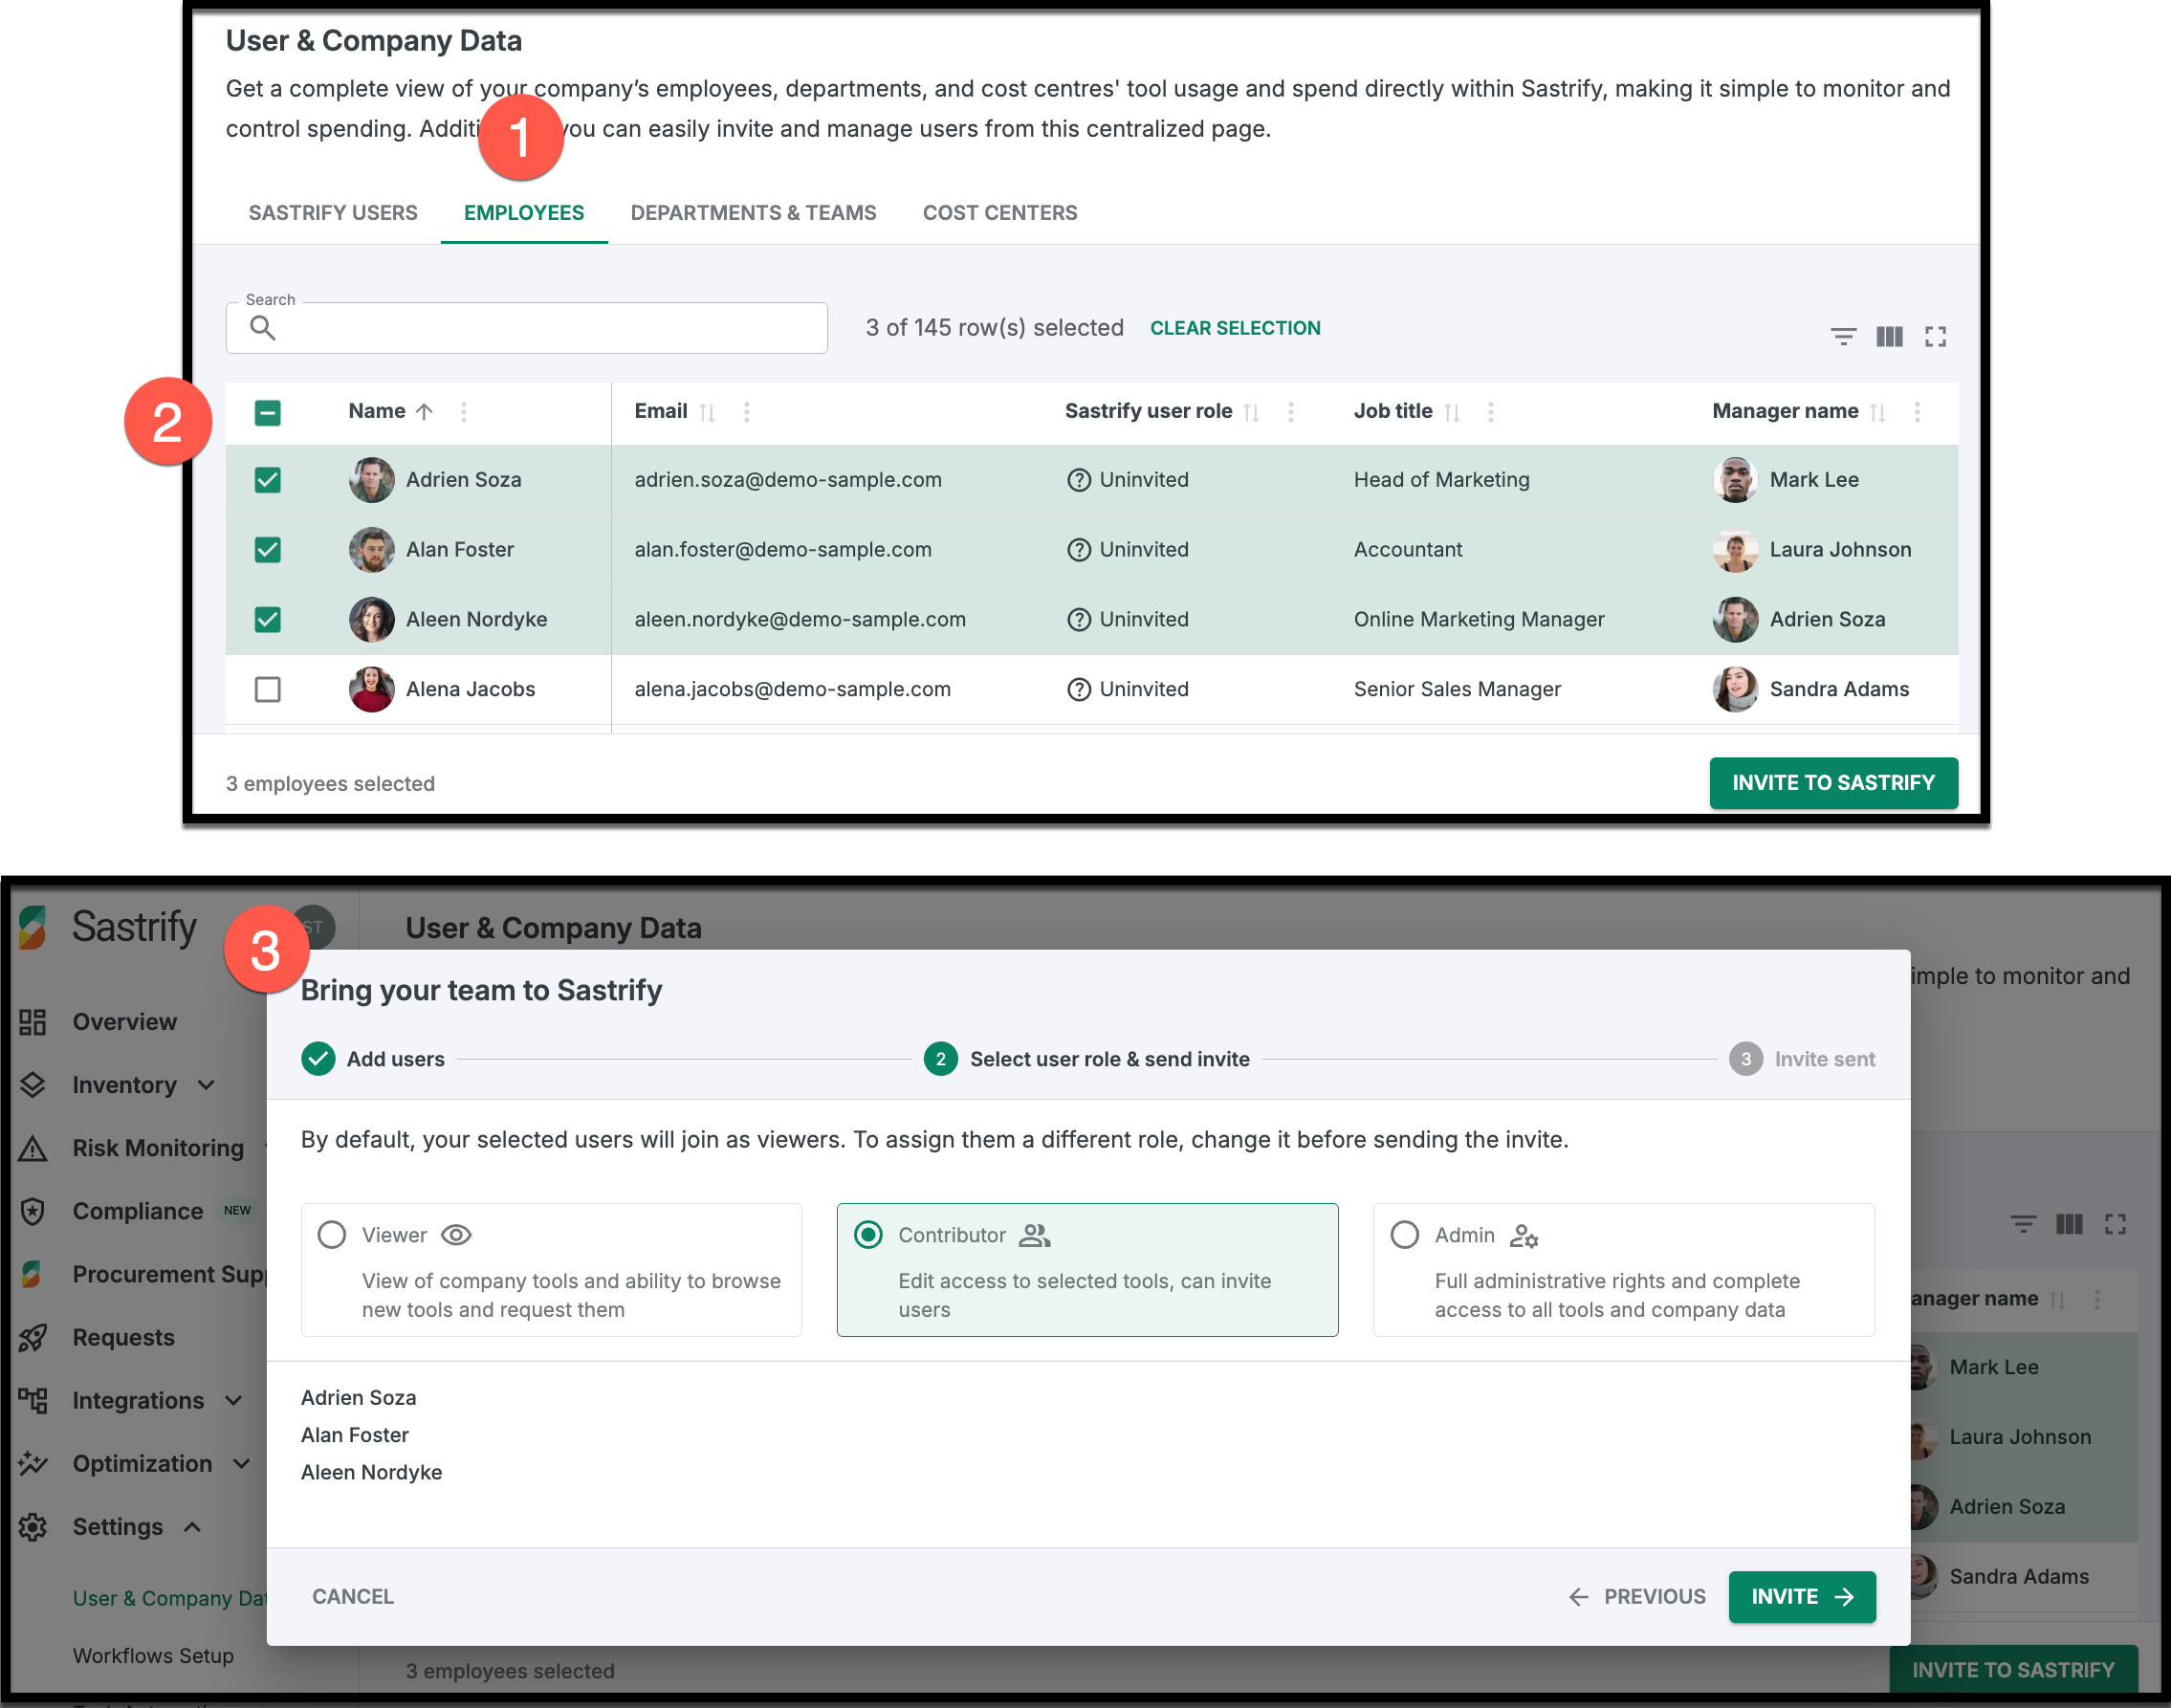Click the Senior Sales Manager job title
The width and height of the screenshot is (2171, 1708).
pos(1457,690)
